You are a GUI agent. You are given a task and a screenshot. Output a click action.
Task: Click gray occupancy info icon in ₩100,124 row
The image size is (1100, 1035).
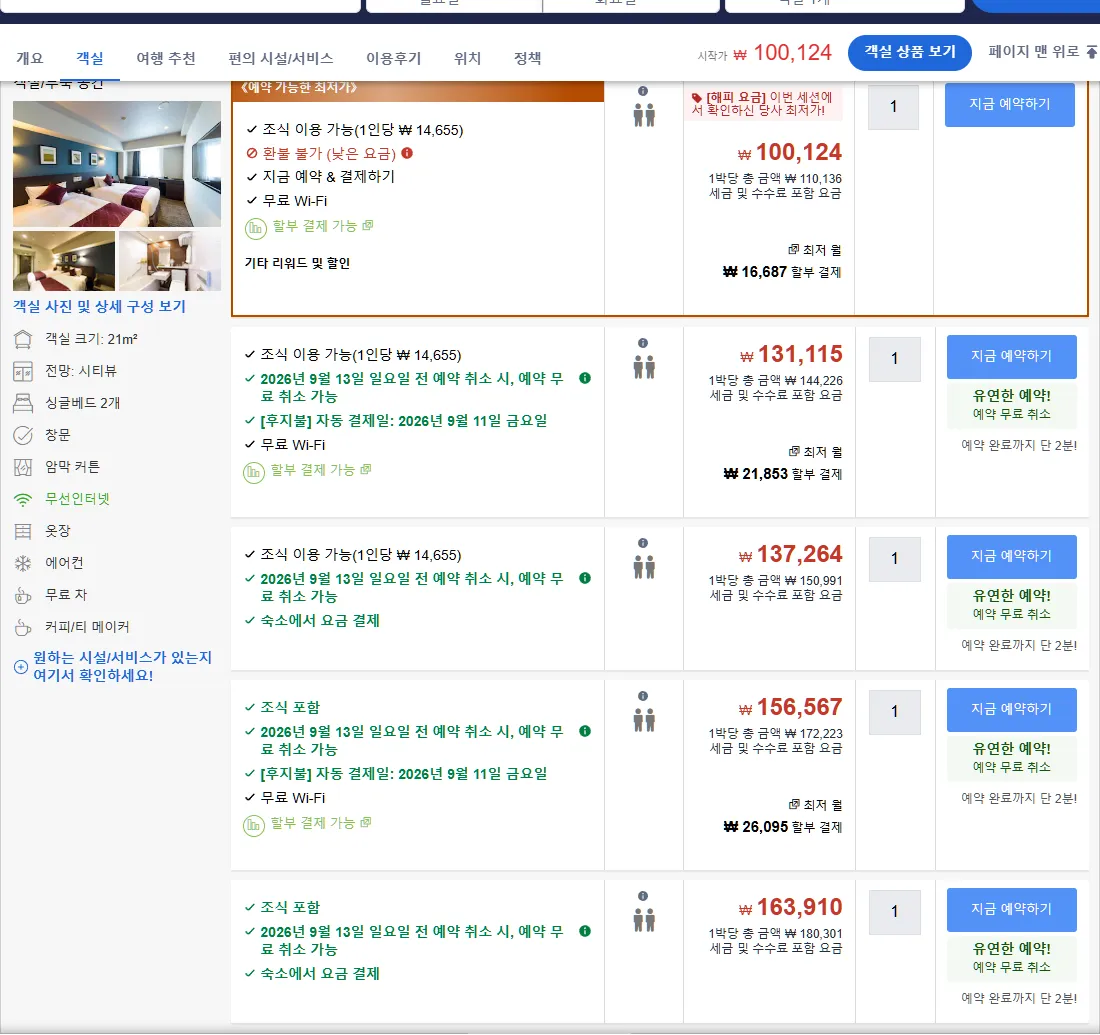(643, 91)
